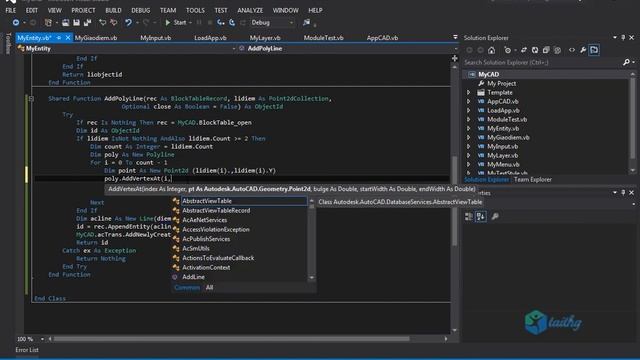Click the IntelliSense list scroll down arrow
640x360 pixels.
coord(312,278)
